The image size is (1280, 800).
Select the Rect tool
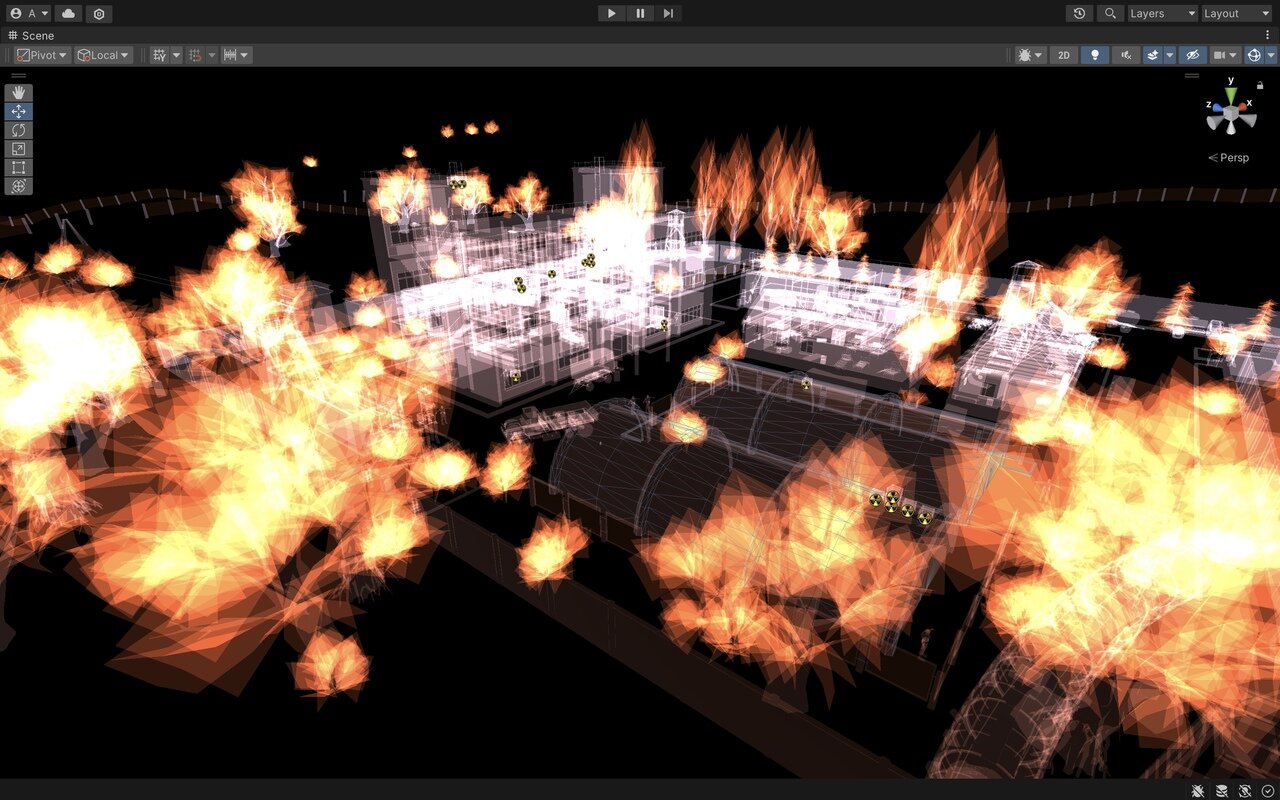click(x=19, y=168)
